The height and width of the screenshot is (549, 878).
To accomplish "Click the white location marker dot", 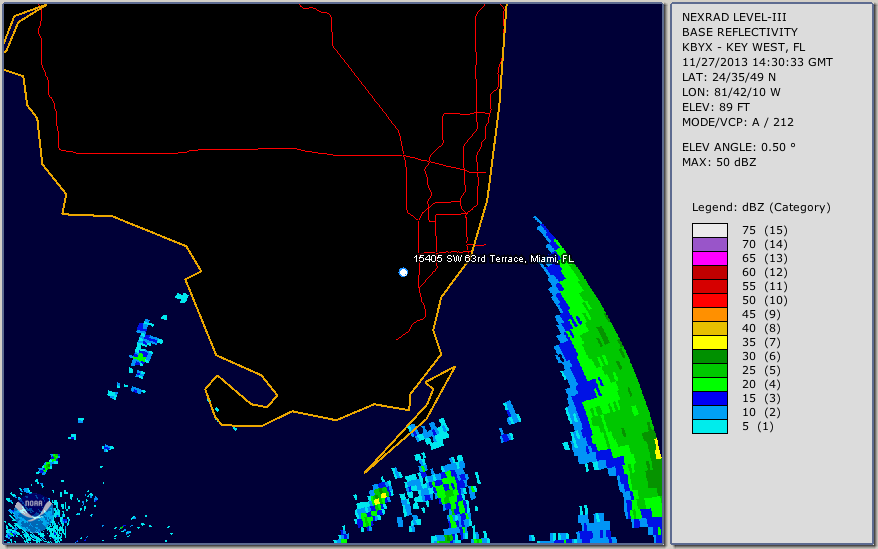I will (x=403, y=272).
